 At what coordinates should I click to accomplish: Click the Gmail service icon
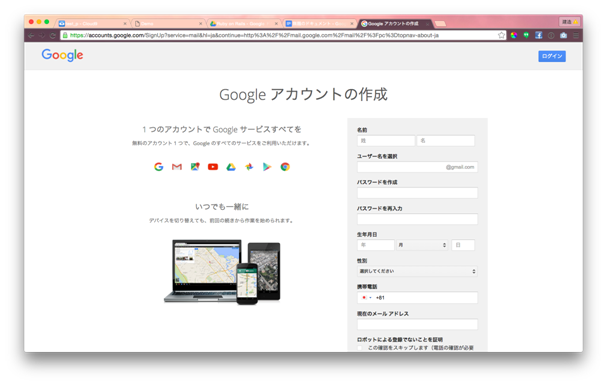tap(177, 167)
